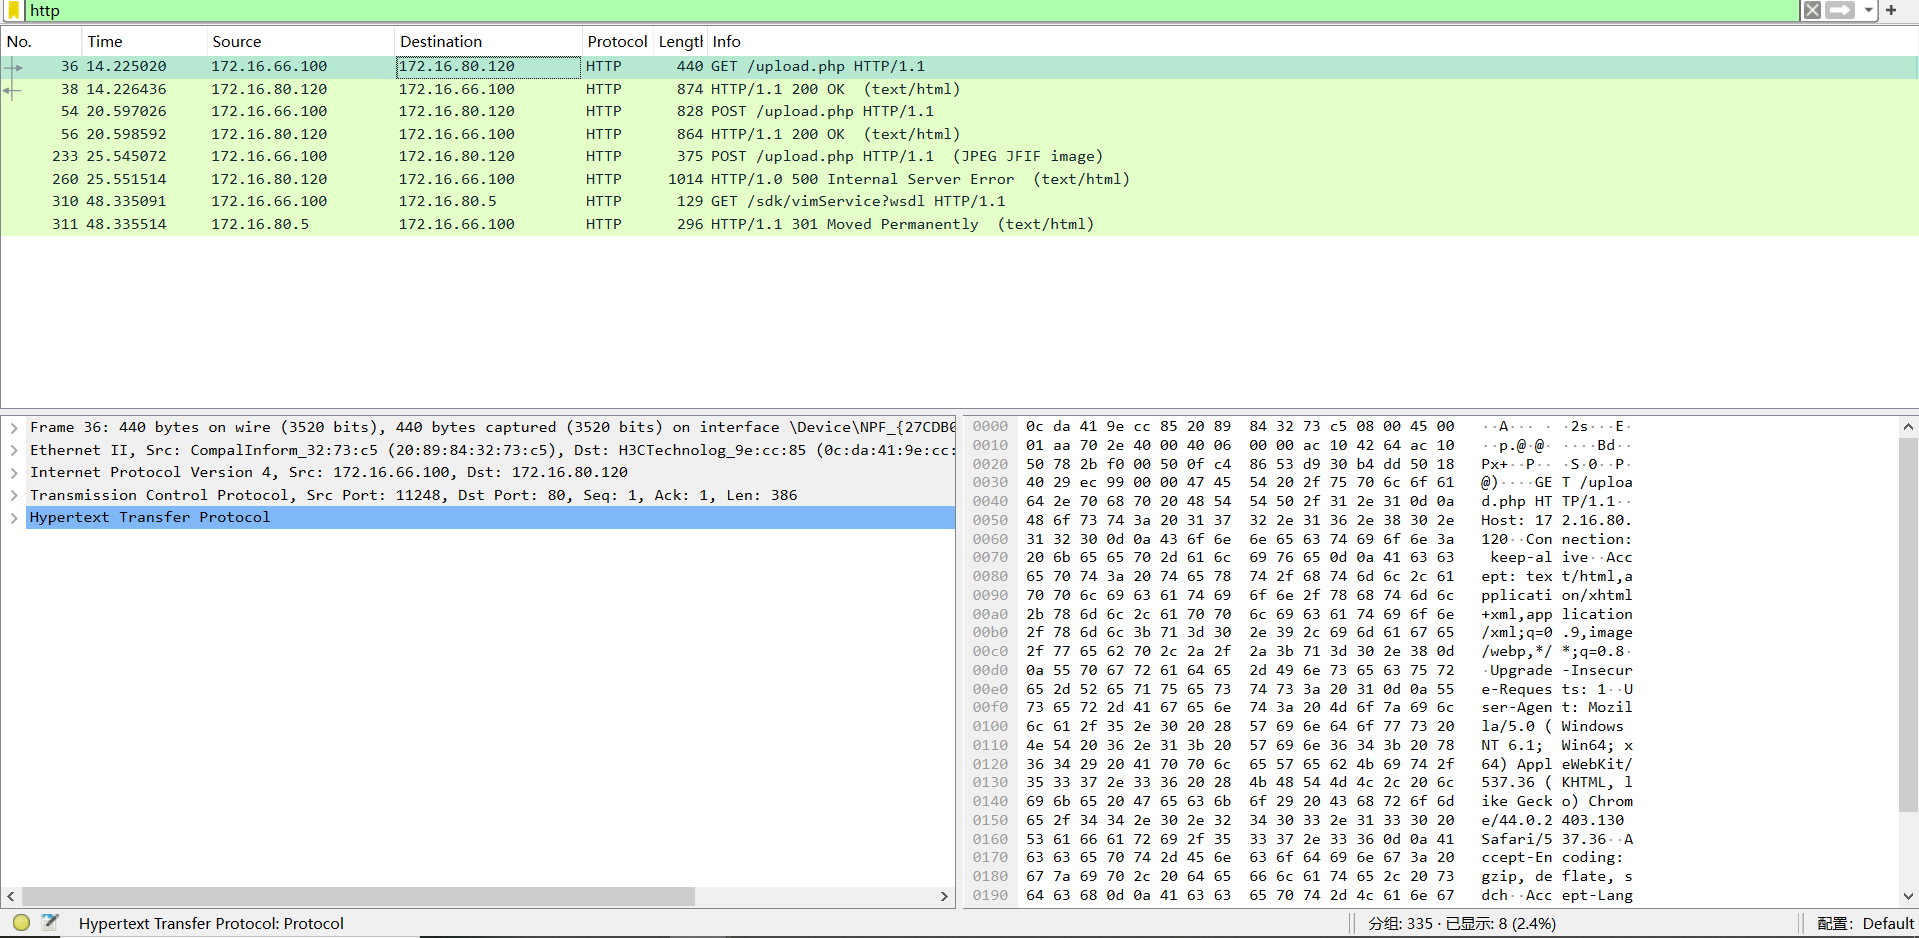Viewport: 1919px width, 938px height.
Task: Select packet 36 GET /upload.php row
Action: (x=960, y=66)
